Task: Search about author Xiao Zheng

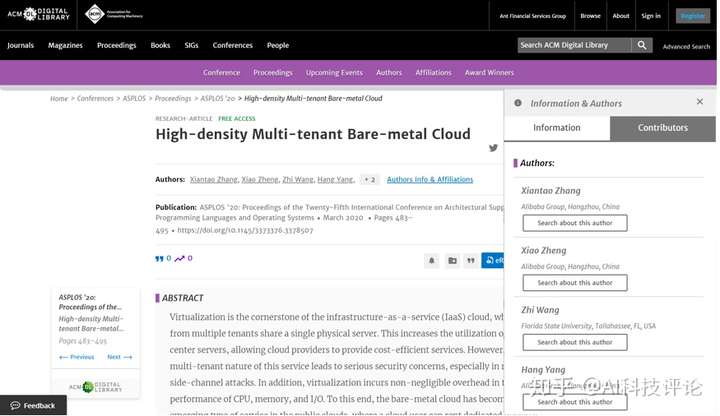Action: [x=575, y=282]
